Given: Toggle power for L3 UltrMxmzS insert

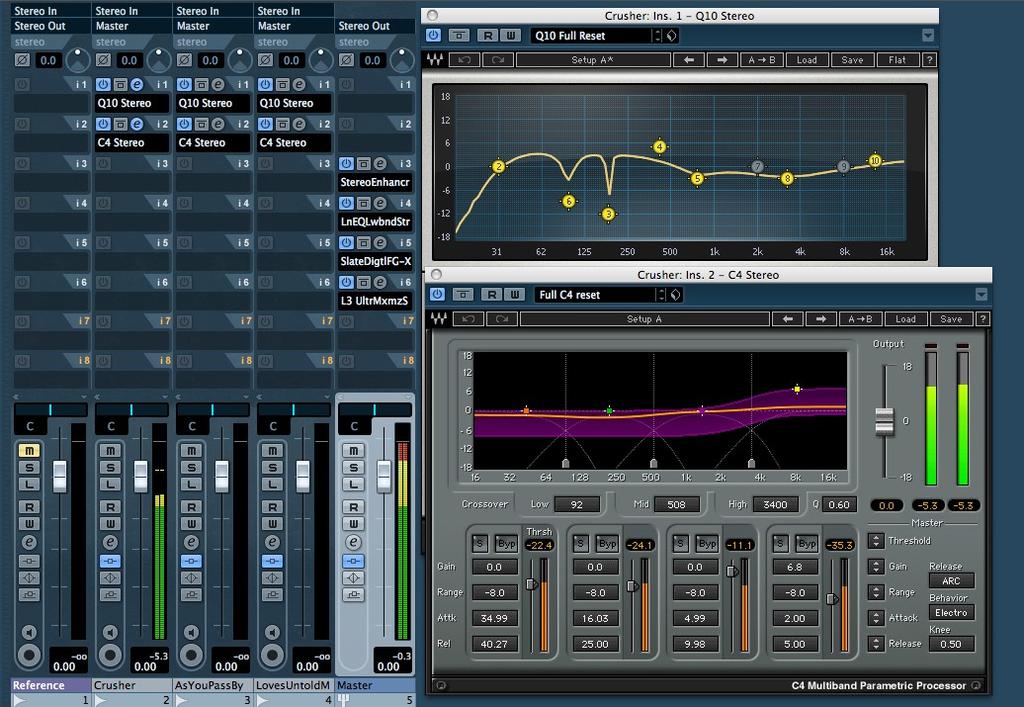Looking at the screenshot, I should 346,283.
